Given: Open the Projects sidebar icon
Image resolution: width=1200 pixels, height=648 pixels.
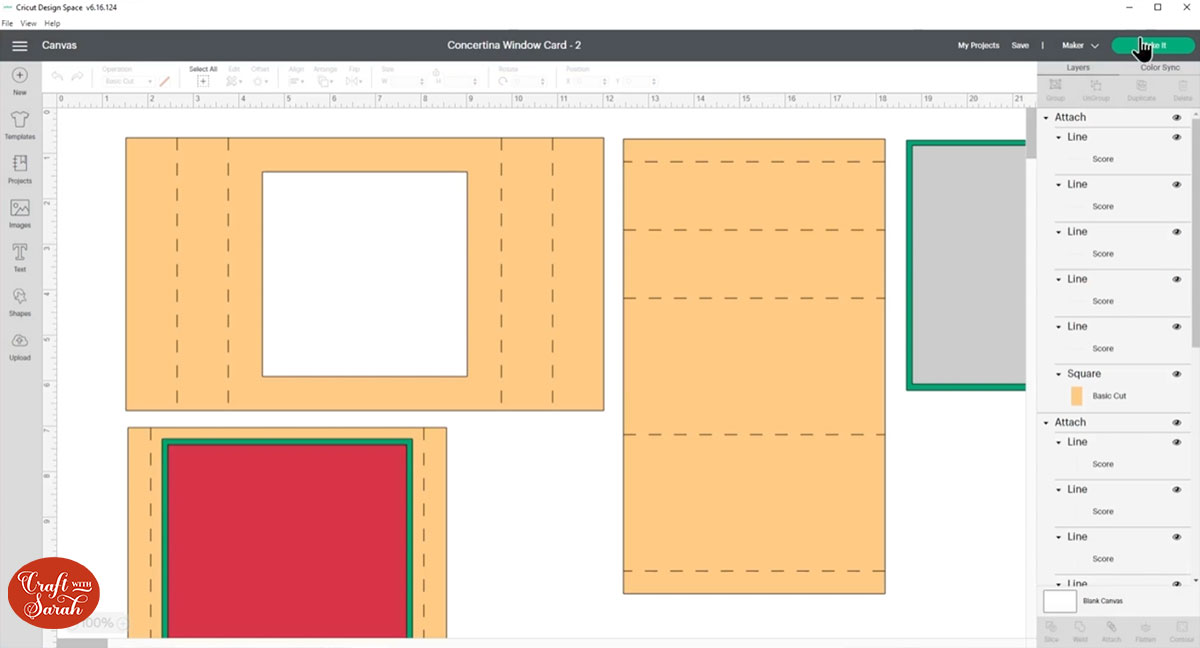Looking at the screenshot, I should click(x=20, y=169).
